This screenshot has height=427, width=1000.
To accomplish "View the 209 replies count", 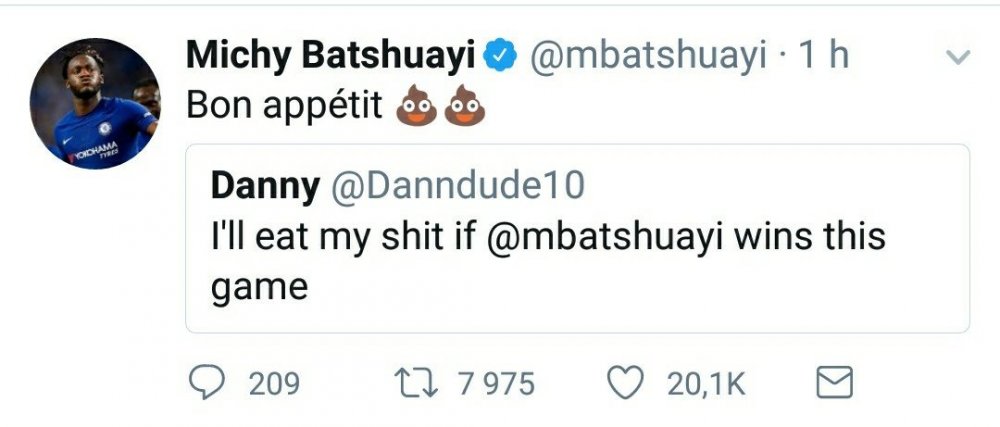I will pyautogui.click(x=274, y=384).
